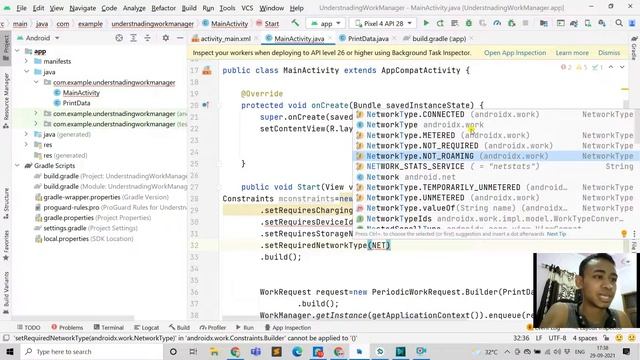The width and height of the screenshot is (640, 360).
Task: Collapse the app module node
Action: (17, 51)
